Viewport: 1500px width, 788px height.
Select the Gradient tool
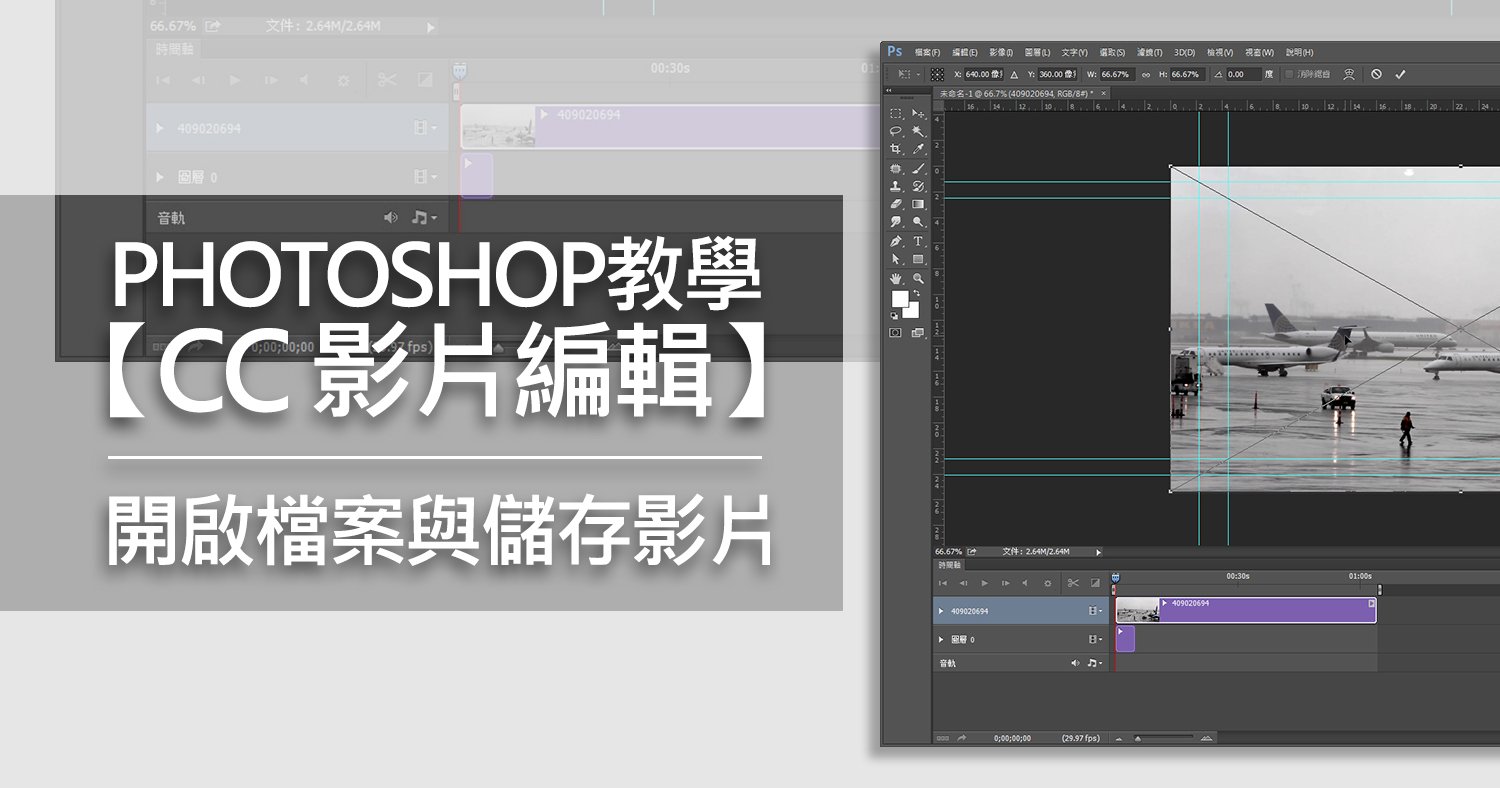click(x=918, y=204)
